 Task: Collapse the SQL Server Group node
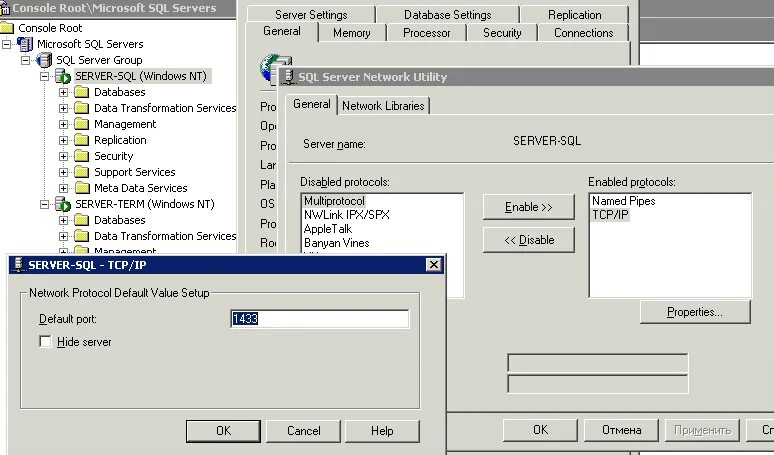click(25, 60)
